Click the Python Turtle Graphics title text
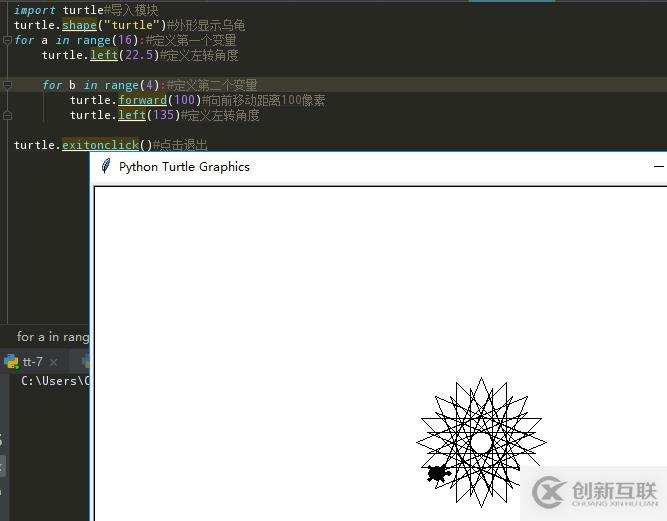The width and height of the screenshot is (667, 521). point(184,167)
